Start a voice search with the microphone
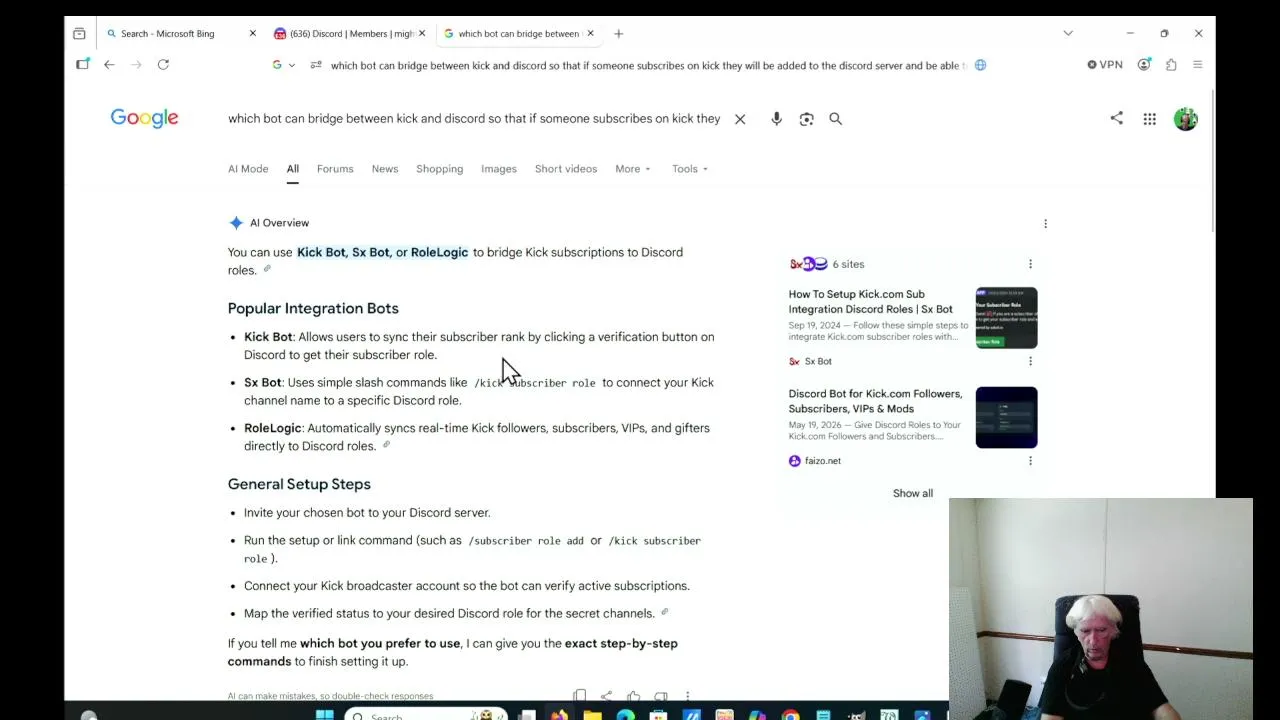The image size is (1280, 720). pyautogui.click(x=776, y=119)
